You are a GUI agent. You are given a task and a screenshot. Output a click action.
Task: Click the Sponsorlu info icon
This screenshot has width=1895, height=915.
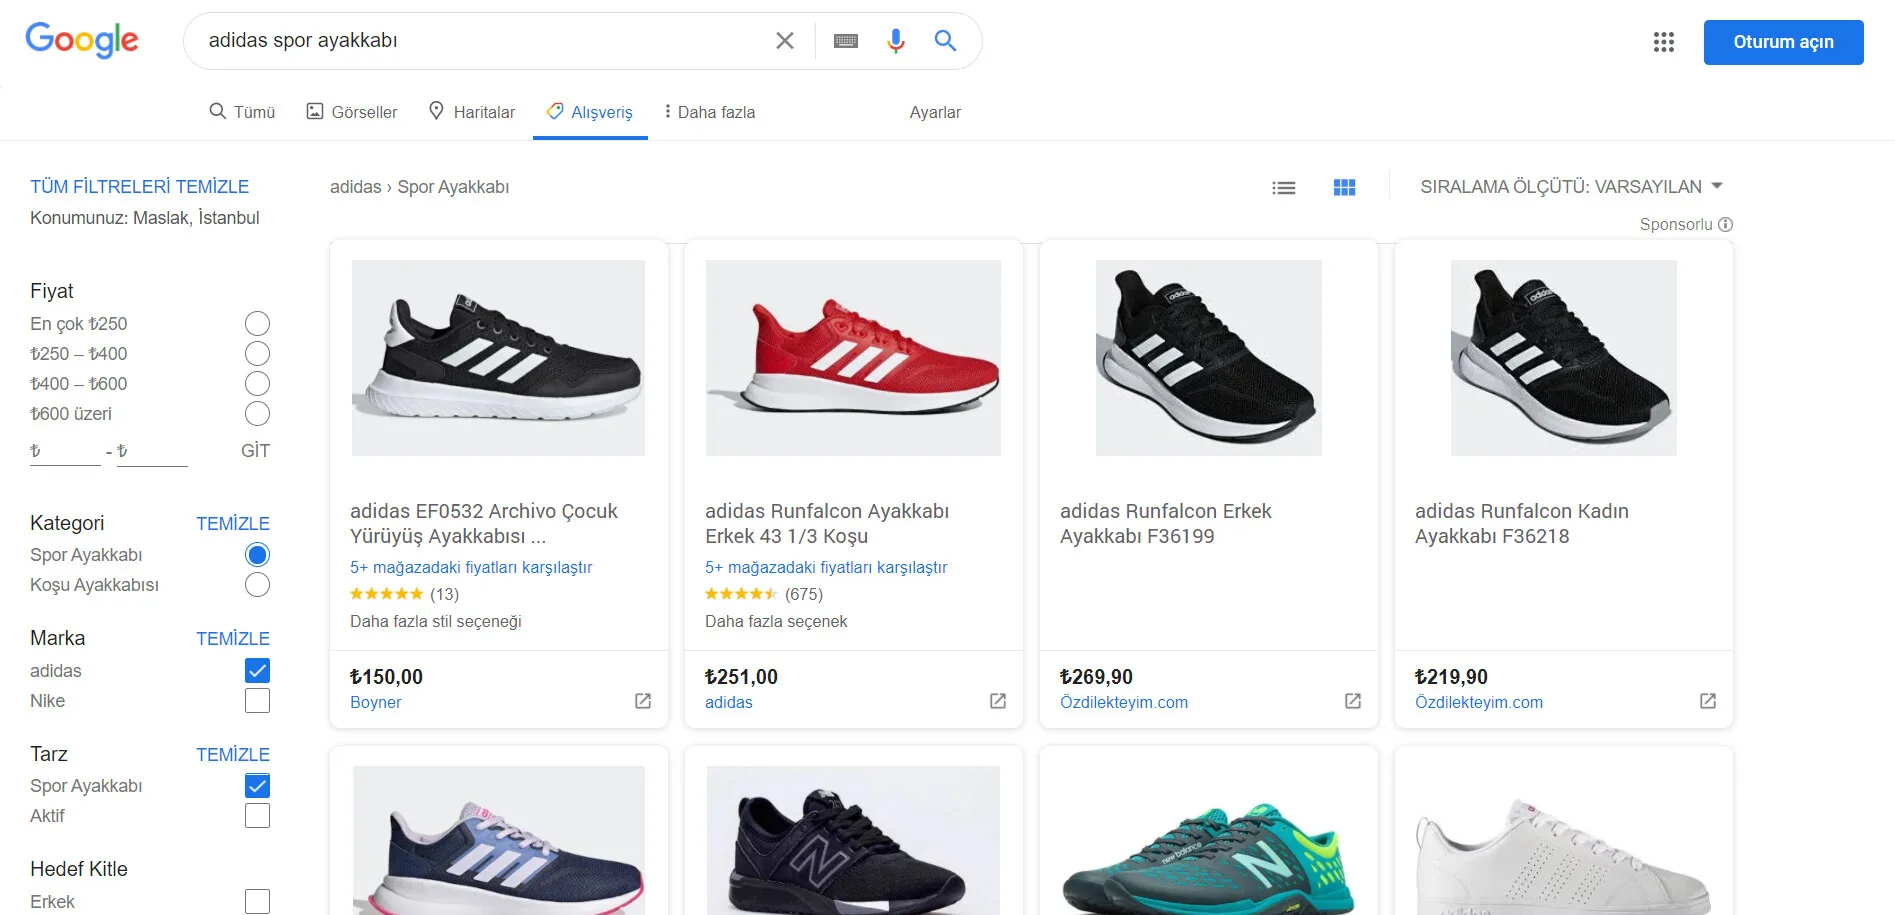tap(1725, 225)
